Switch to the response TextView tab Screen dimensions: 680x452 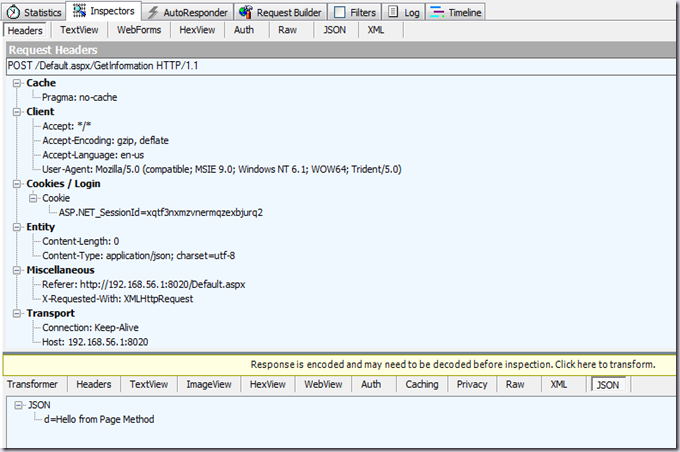point(149,384)
